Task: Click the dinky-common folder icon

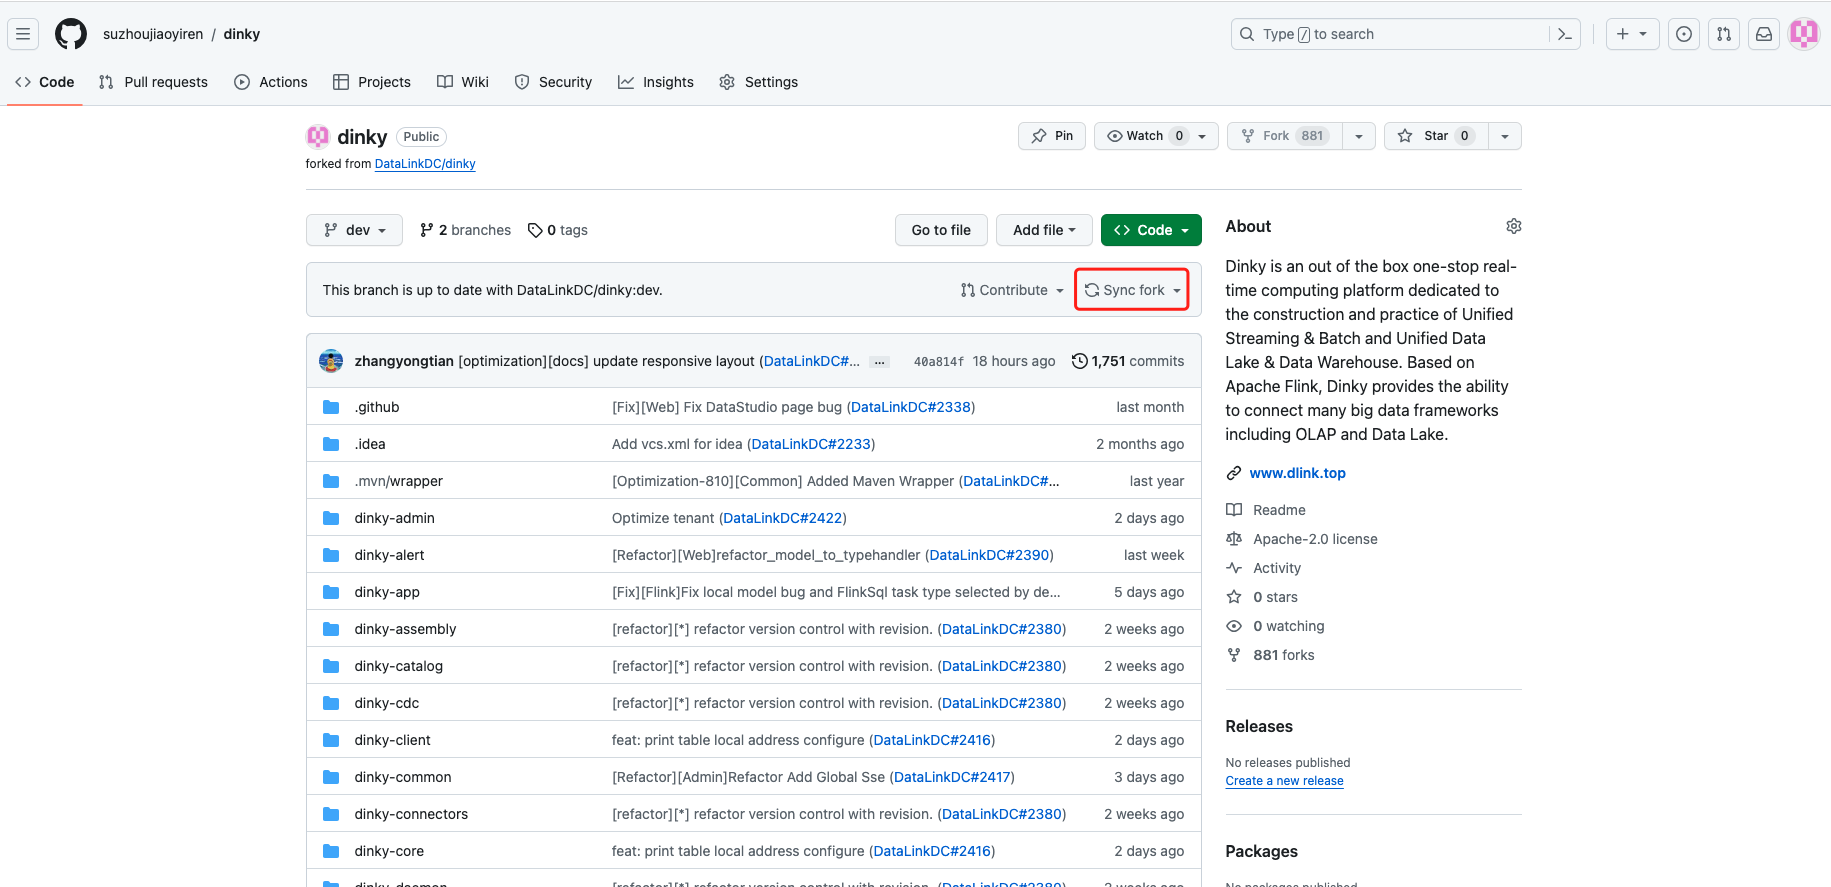Action: [331, 777]
